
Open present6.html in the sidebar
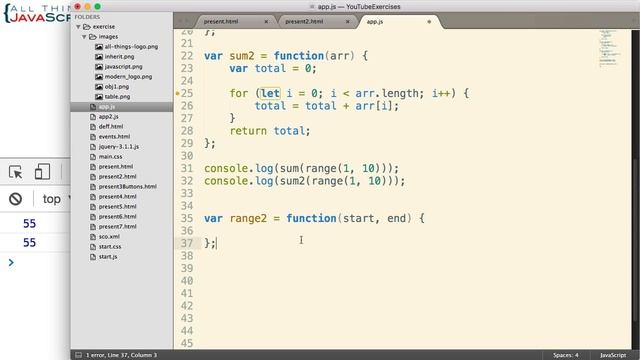tap(117, 217)
